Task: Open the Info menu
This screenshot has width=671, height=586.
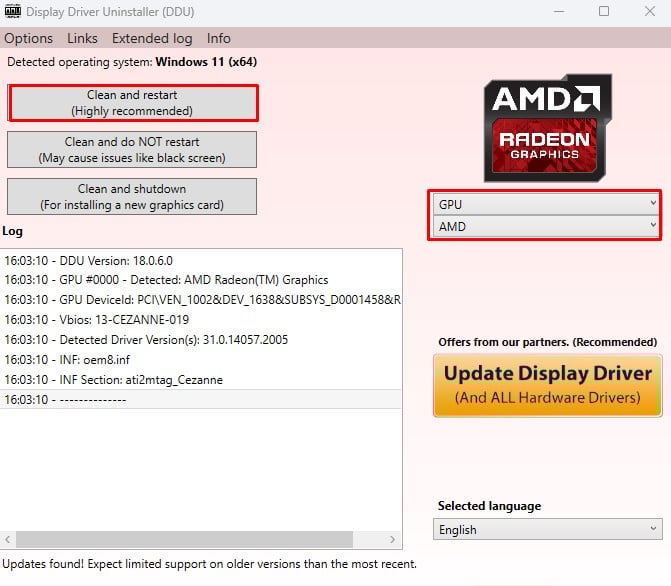Action: pos(218,38)
